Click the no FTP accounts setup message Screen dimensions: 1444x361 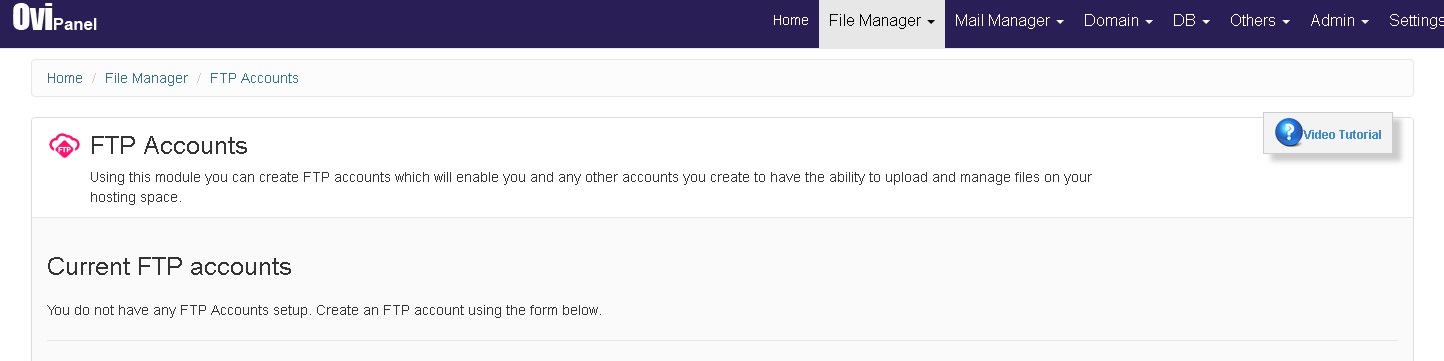point(324,311)
